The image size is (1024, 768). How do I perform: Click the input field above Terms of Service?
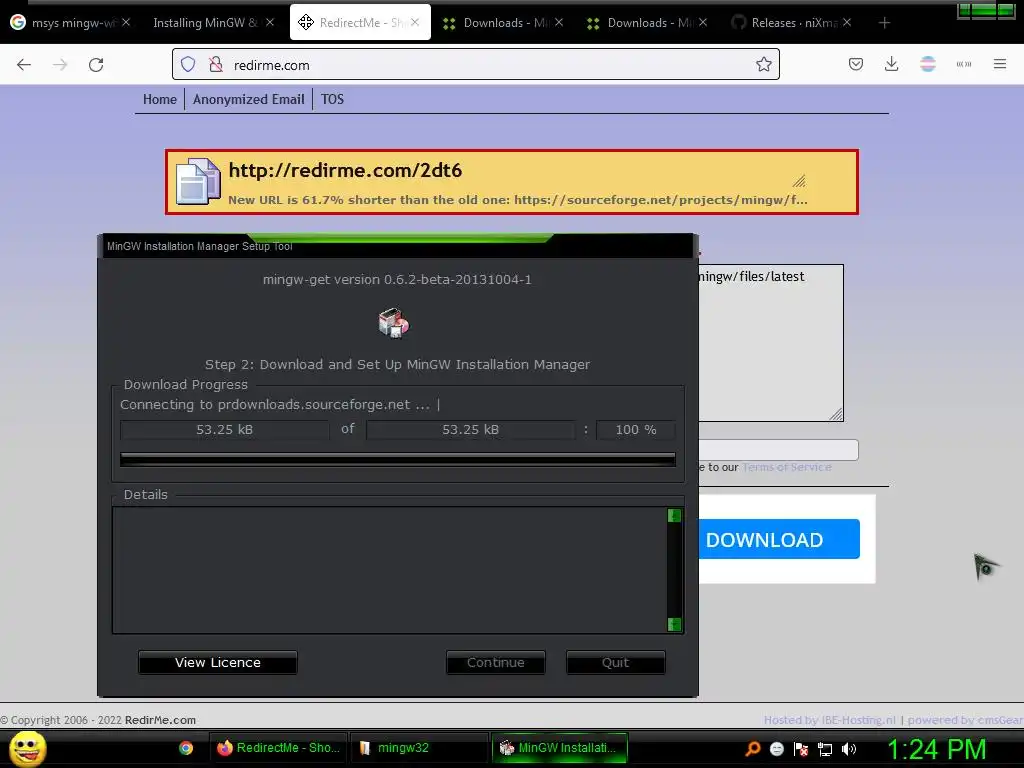[x=778, y=450]
